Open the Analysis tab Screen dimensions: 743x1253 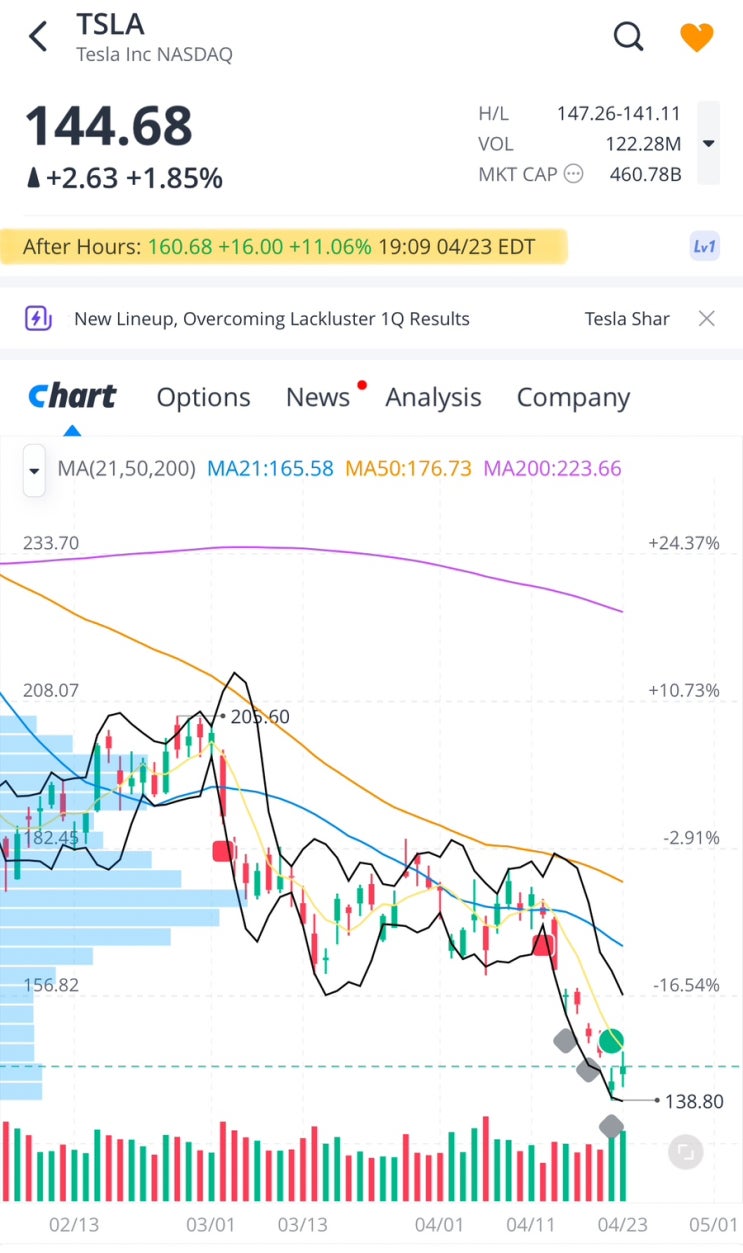pos(433,397)
